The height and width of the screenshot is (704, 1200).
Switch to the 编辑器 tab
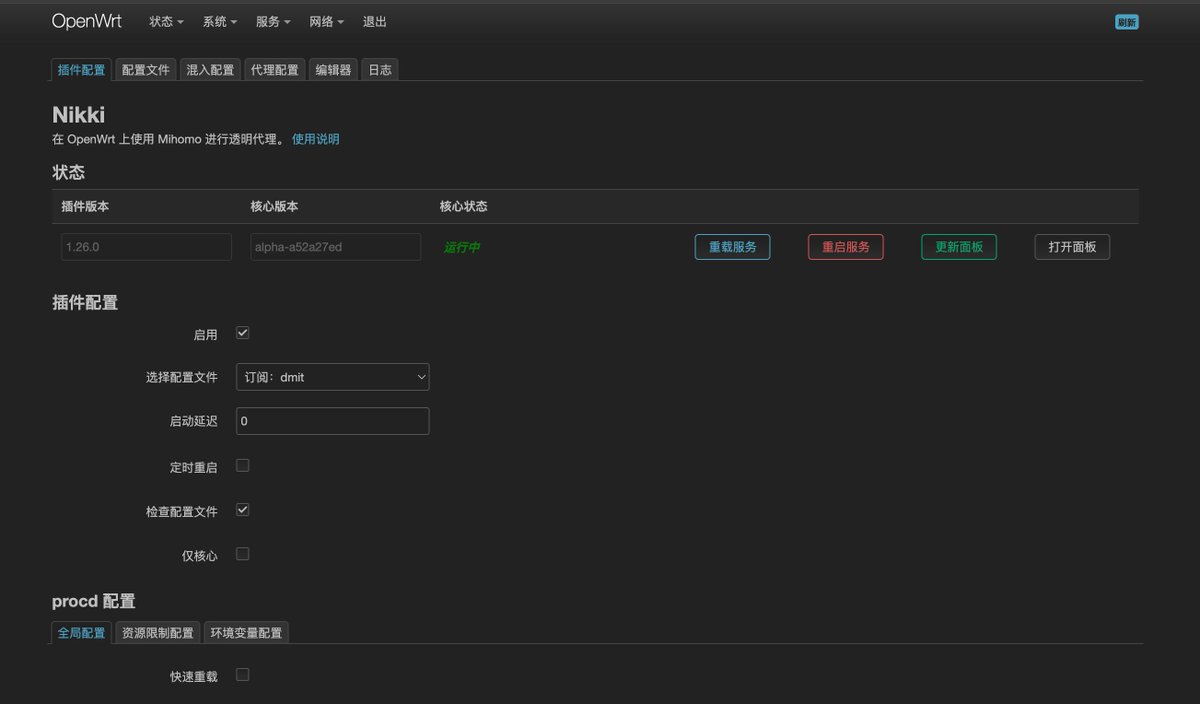(333, 70)
